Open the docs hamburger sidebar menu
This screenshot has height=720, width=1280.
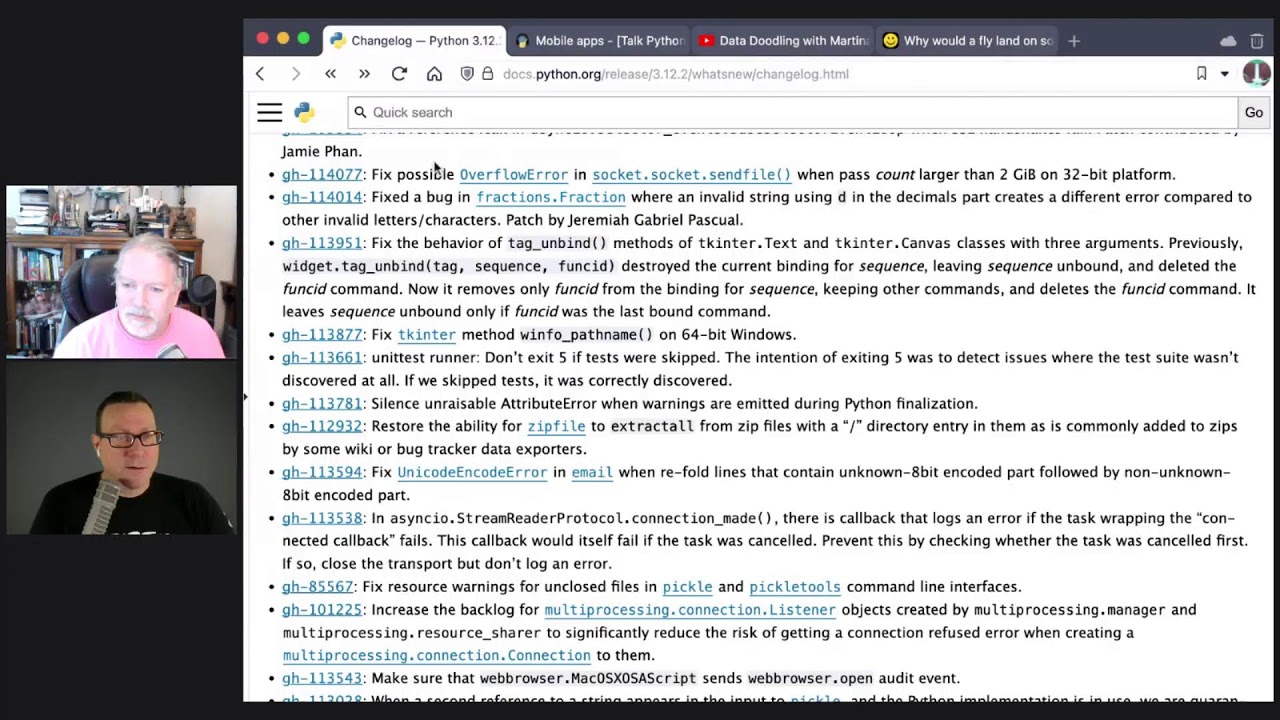[x=270, y=112]
